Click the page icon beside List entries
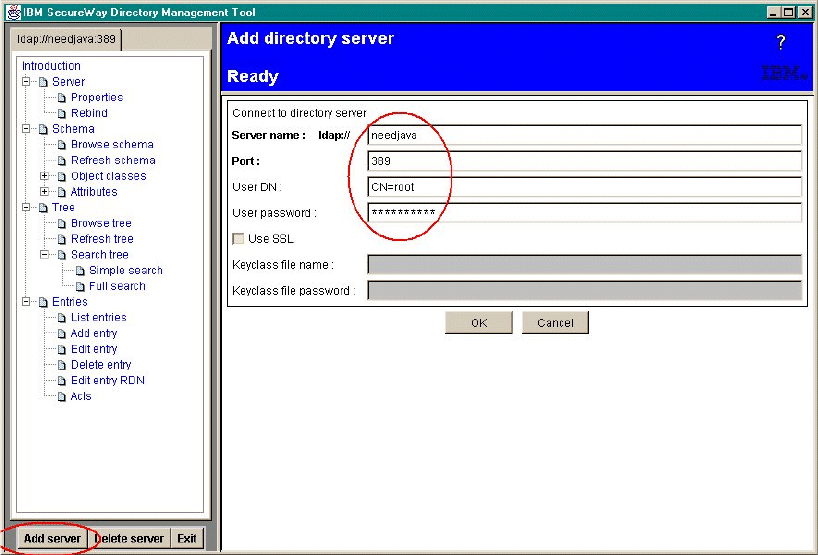 tap(62, 318)
